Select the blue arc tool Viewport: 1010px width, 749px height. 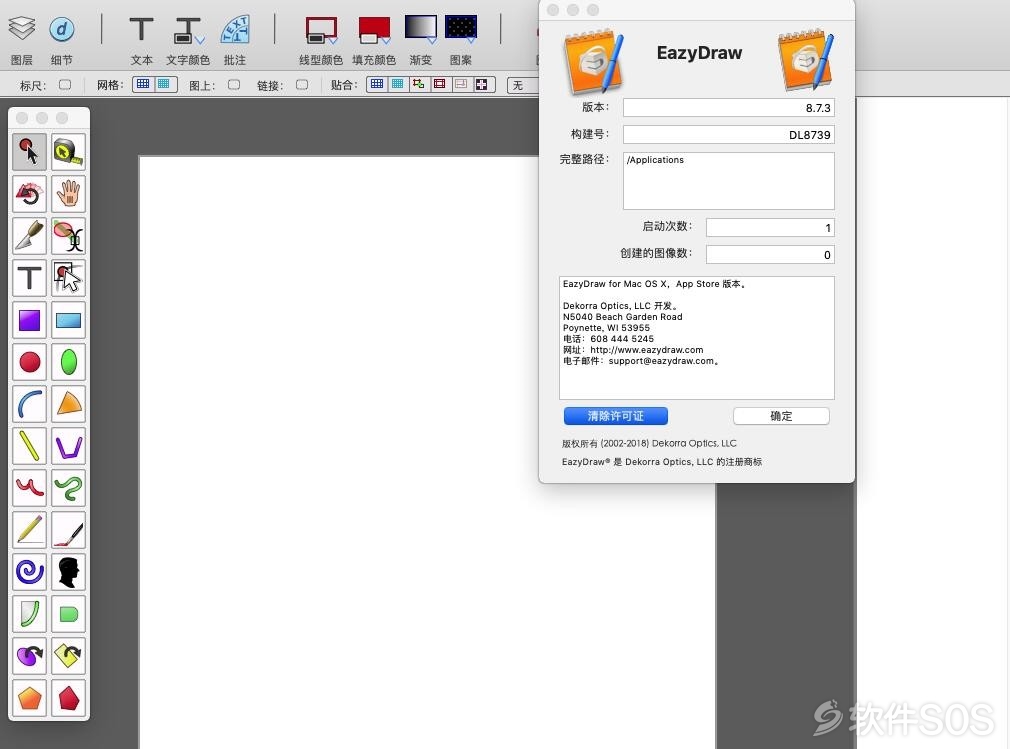tap(29, 404)
